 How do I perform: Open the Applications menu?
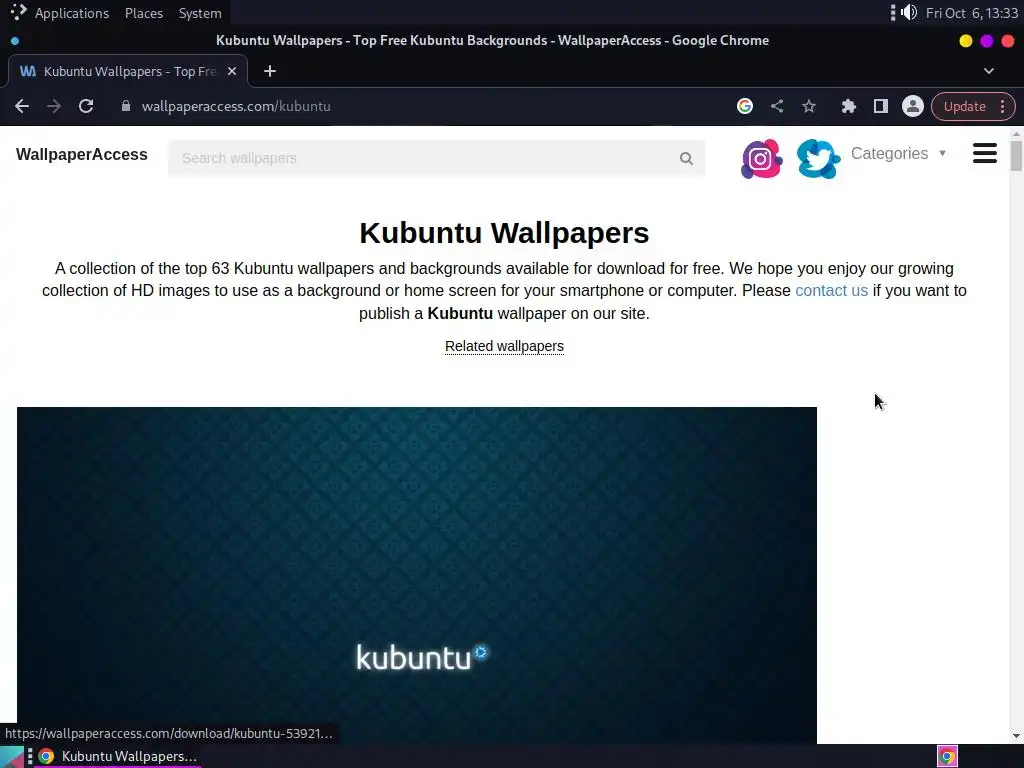click(72, 13)
